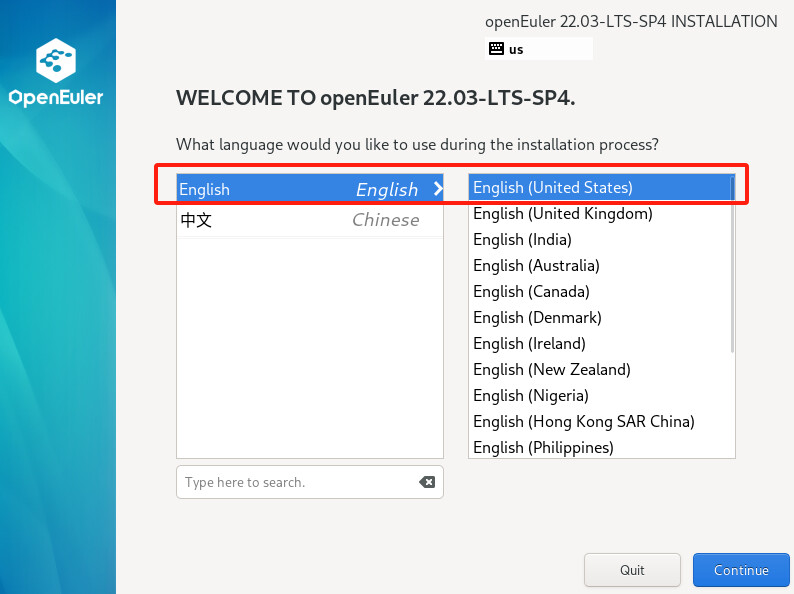
Task: Focus the 'Type here to search' field
Action: [x=310, y=482]
